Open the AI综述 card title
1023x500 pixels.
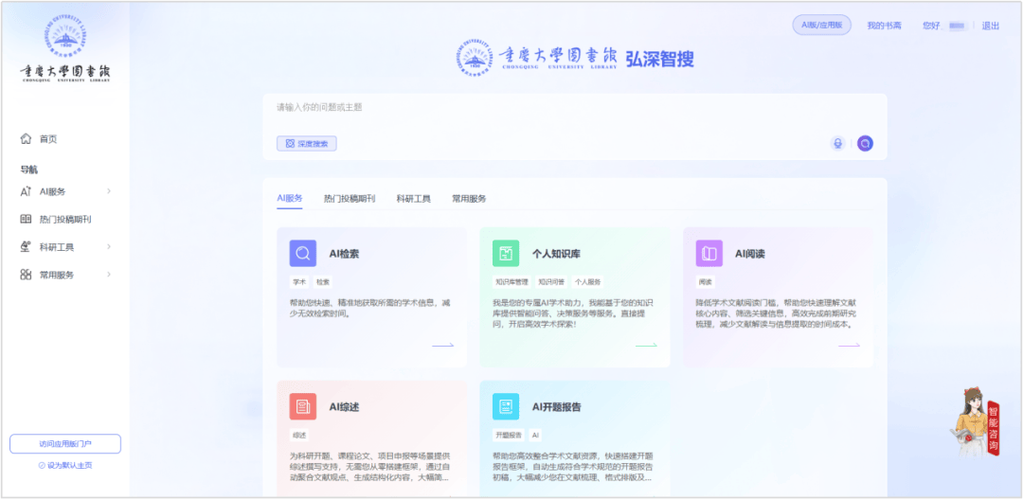[344, 407]
